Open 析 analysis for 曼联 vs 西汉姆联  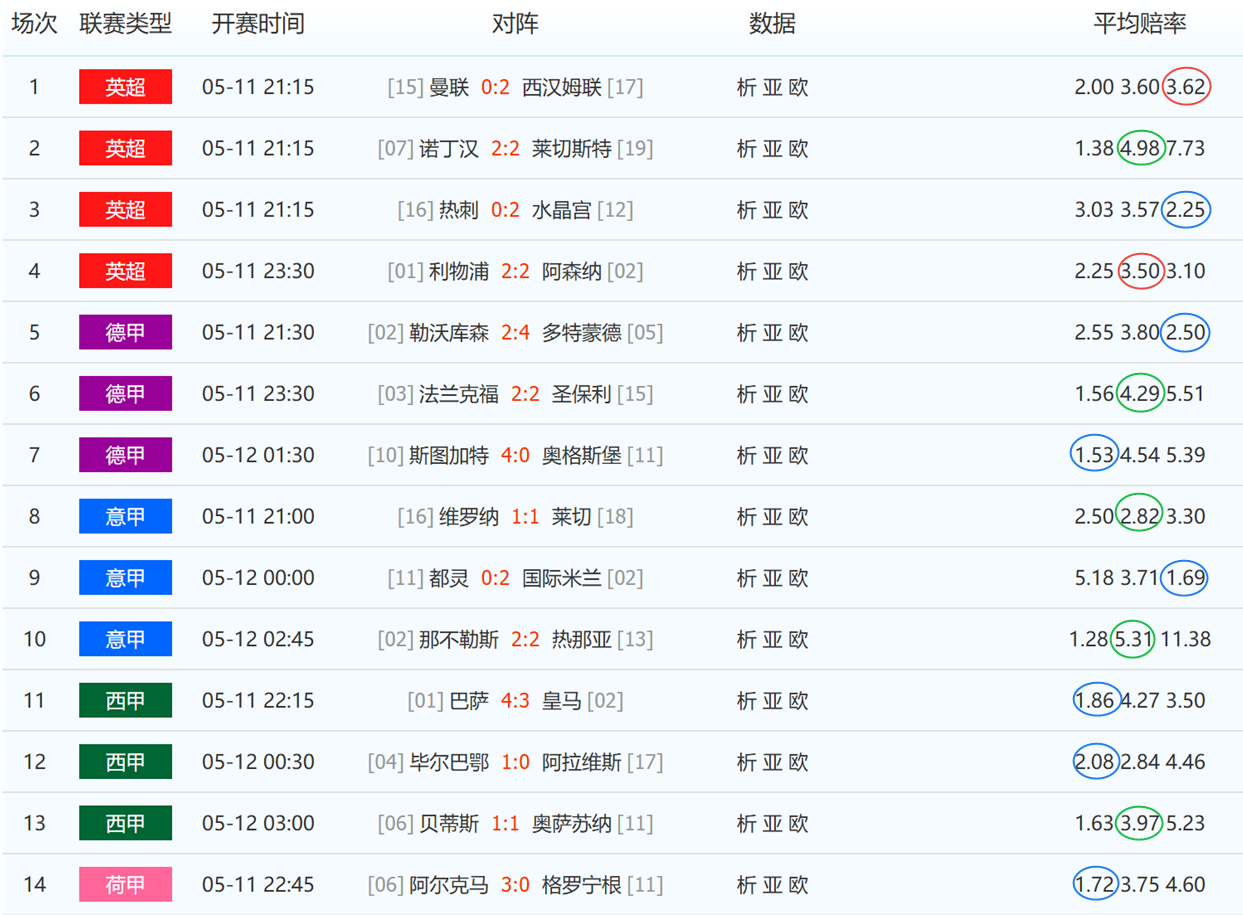pos(746,88)
